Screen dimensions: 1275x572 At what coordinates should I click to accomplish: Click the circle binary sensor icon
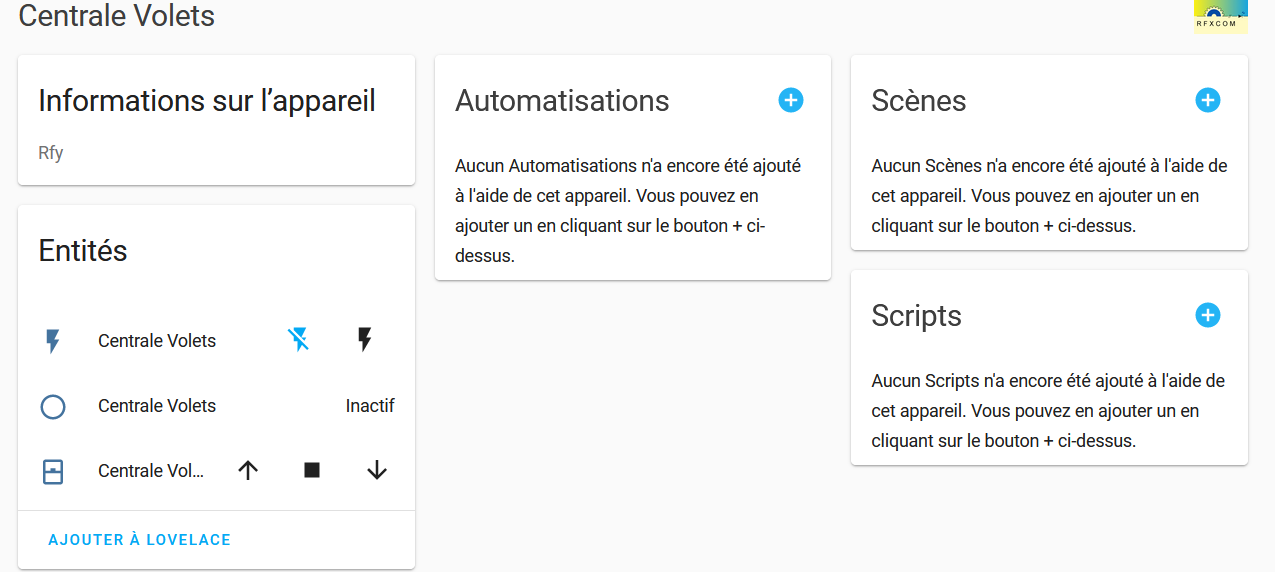(53, 406)
